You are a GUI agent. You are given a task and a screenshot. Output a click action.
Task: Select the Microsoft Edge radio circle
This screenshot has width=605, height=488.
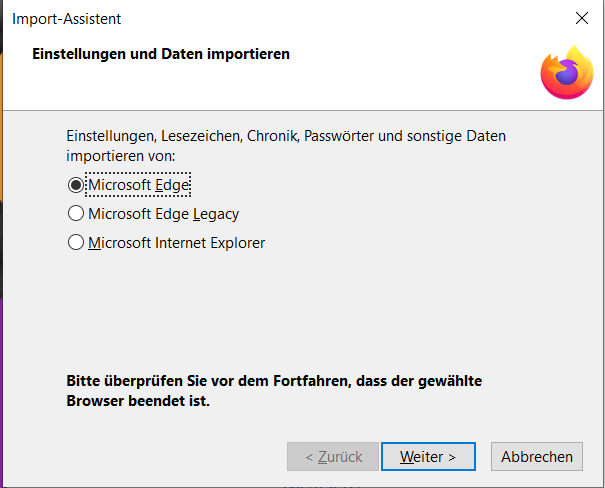[x=75, y=185]
